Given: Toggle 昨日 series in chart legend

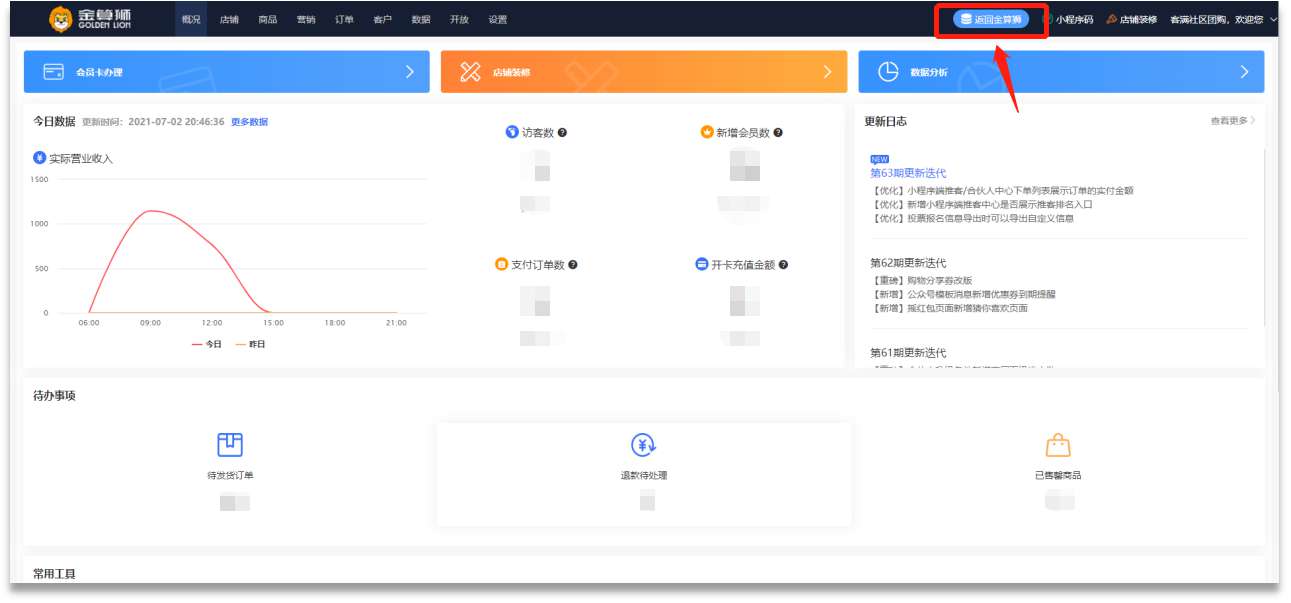Looking at the screenshot, I should tap(251, 344).
